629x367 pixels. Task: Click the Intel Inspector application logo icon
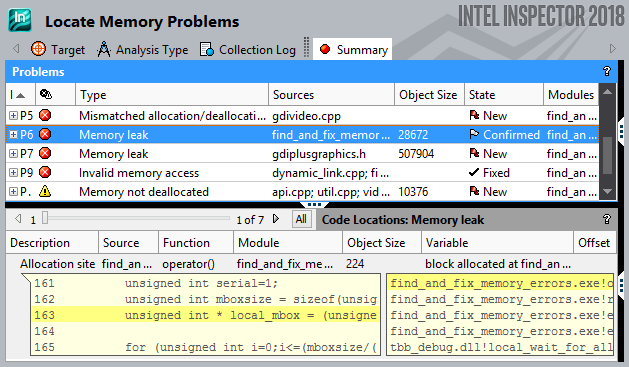pos(20,20)
